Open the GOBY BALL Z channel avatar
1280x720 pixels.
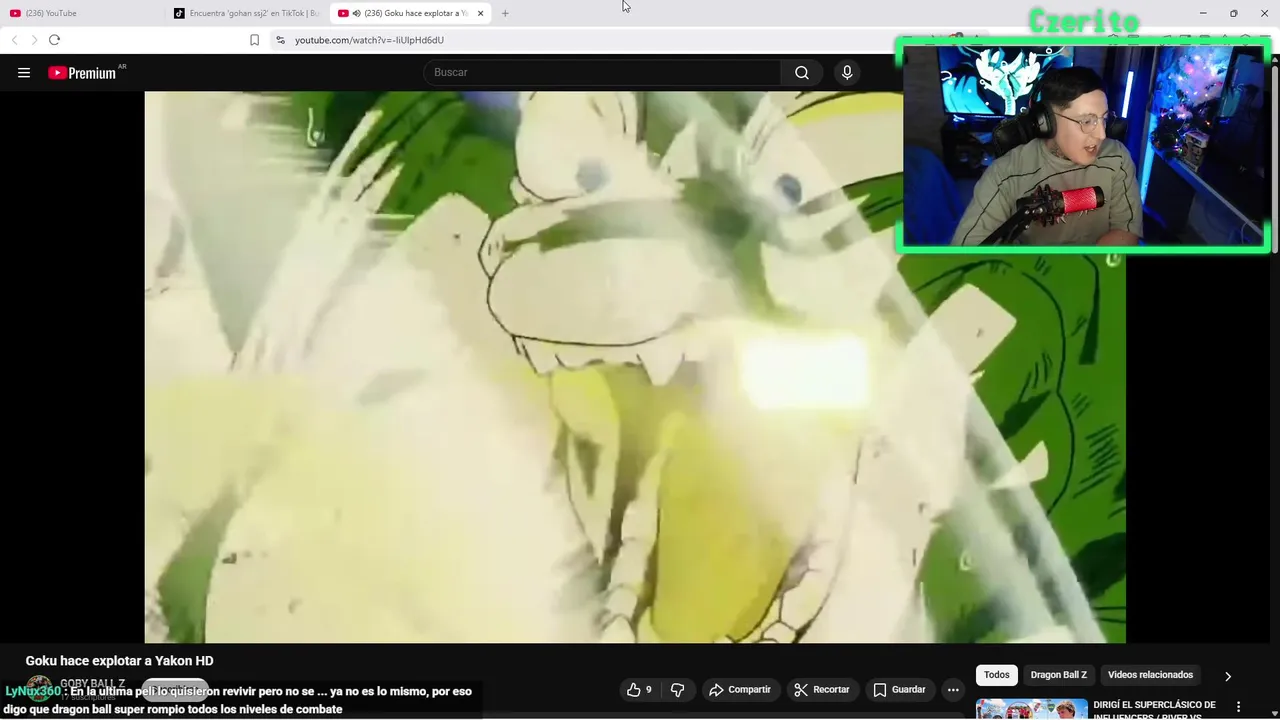point(38,690)
